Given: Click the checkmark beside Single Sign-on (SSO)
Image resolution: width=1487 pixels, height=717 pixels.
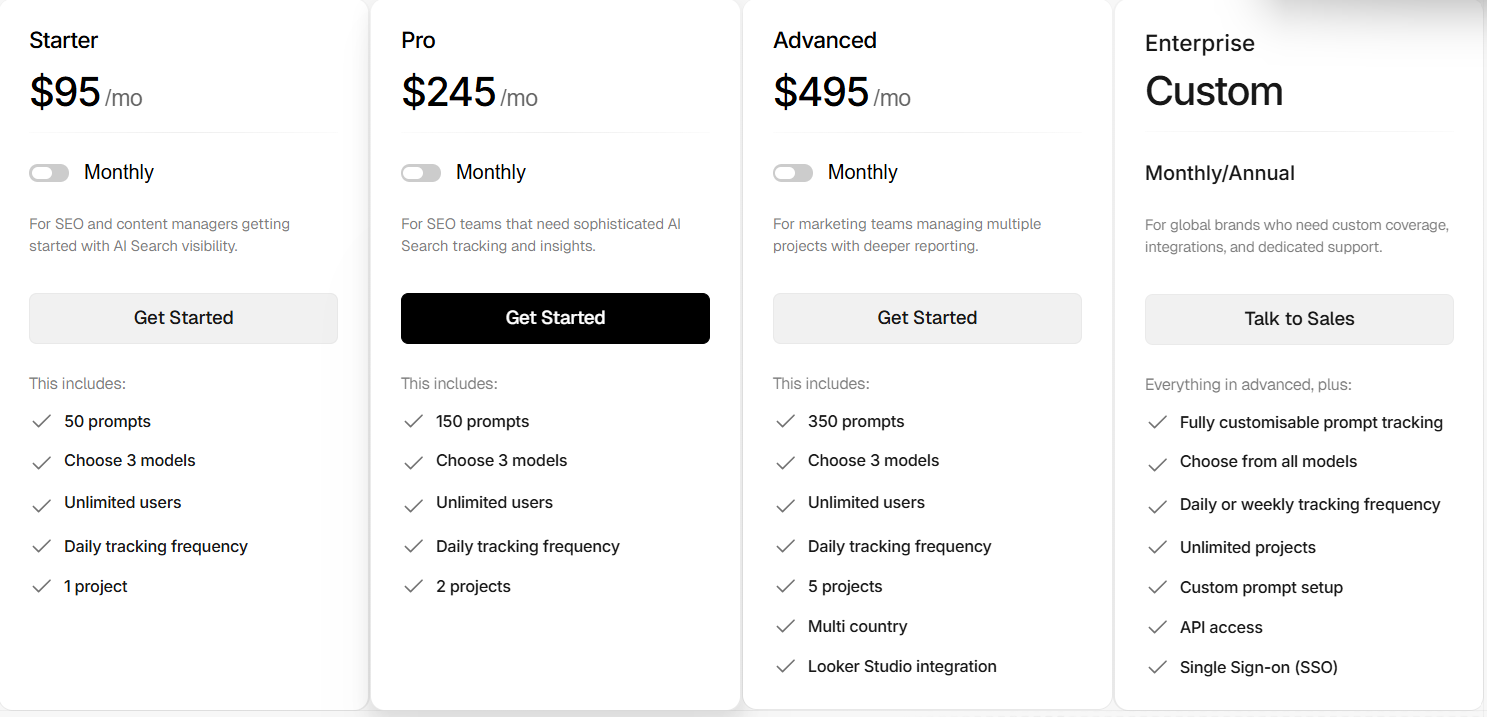Looking at the screenshot, I should tap(1158, 667).
